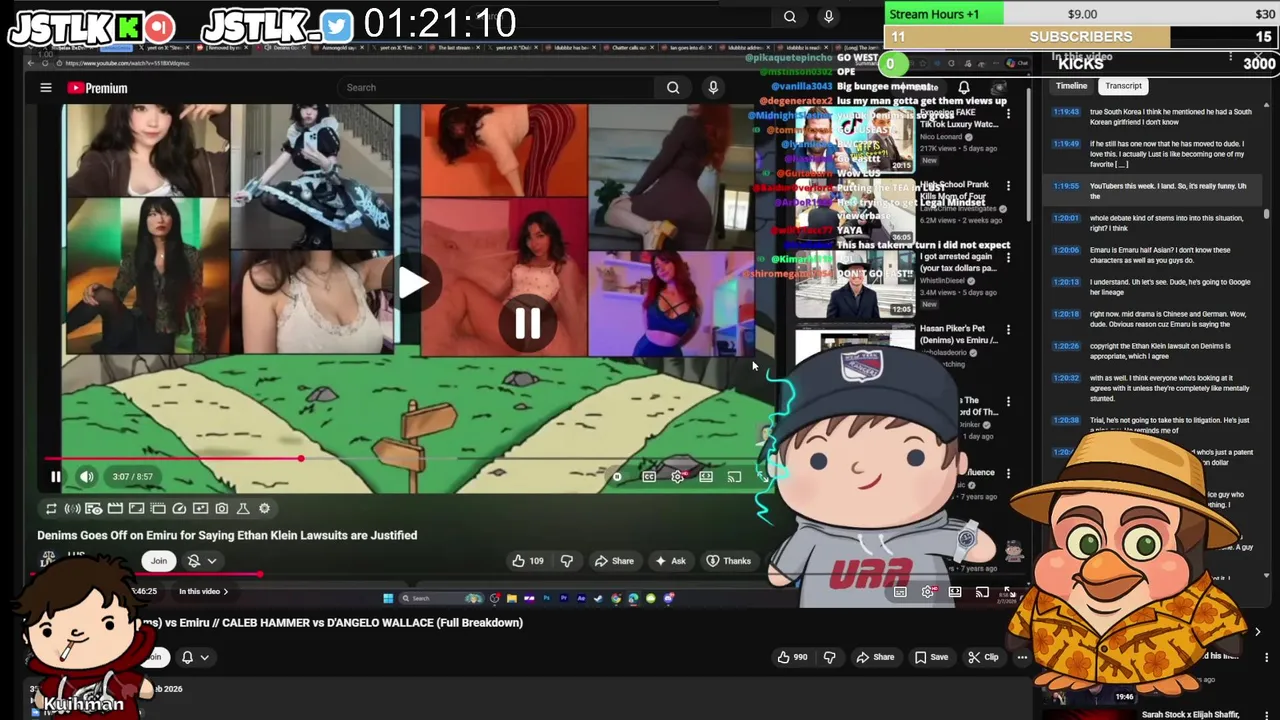Open the YouTube hamburger guide menu
This screenshot has height=720, width=1280.
coord(46,88)
